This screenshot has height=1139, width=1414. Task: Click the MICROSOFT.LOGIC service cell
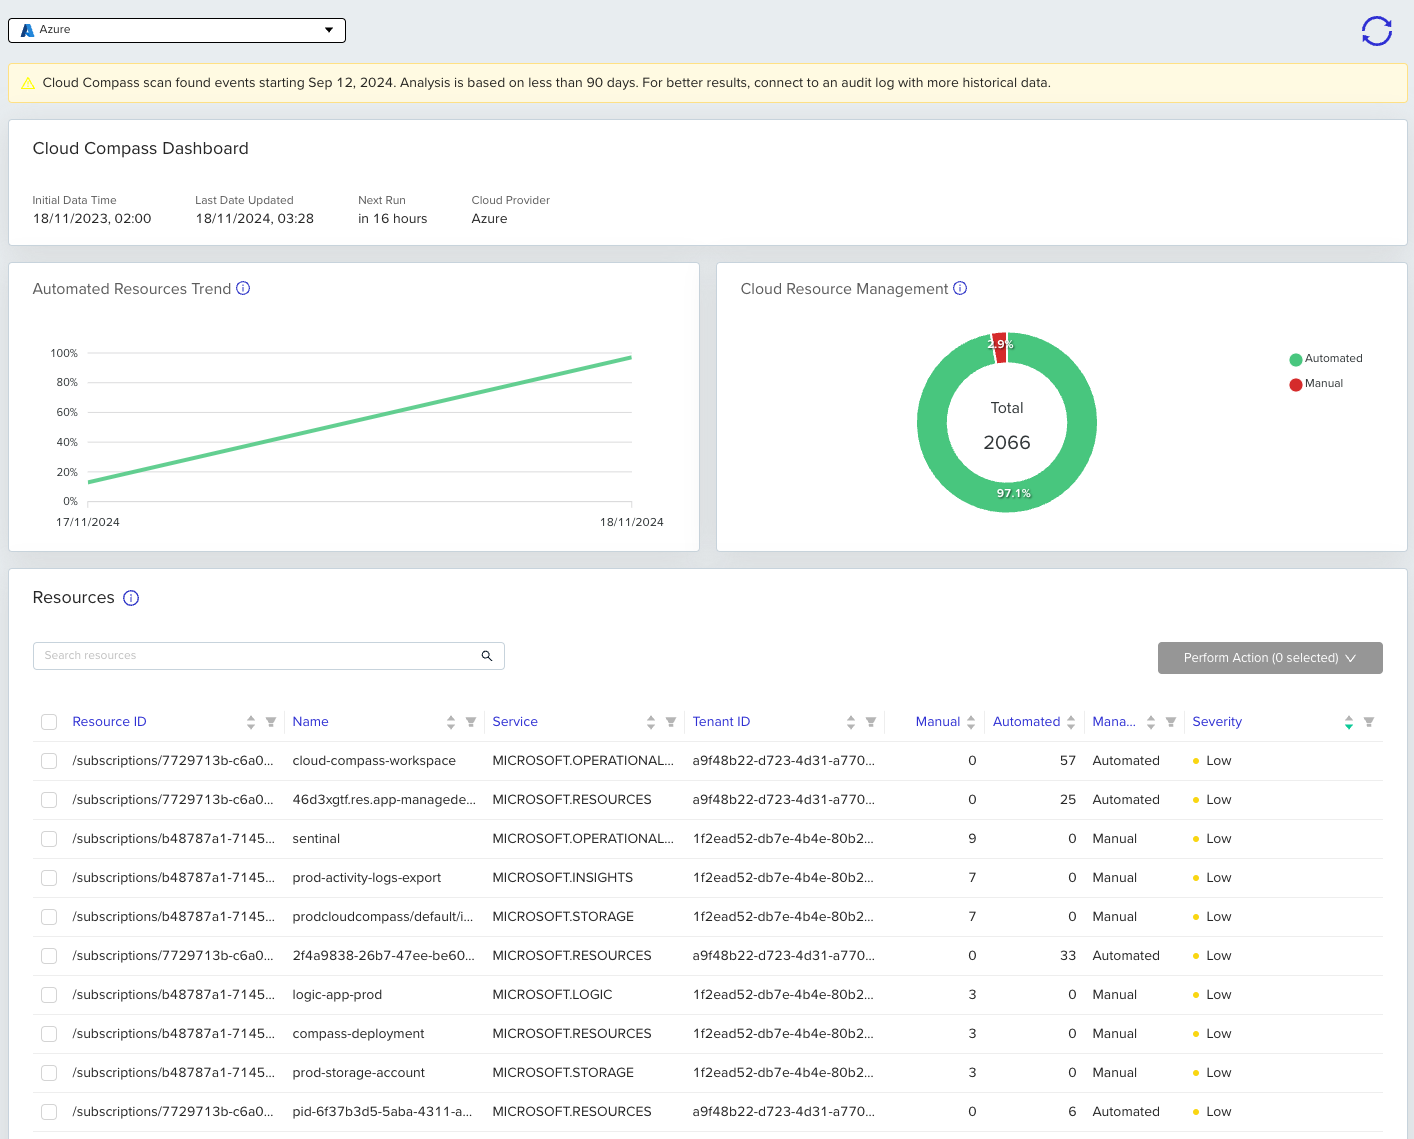(x=552, y=995)
